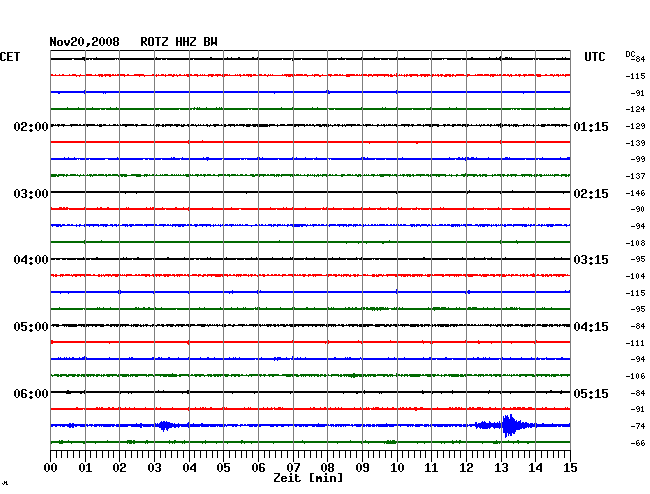650x494 pixels.
Task: Click the date label Nov20,2008
Action: click(x=84, y=42)
